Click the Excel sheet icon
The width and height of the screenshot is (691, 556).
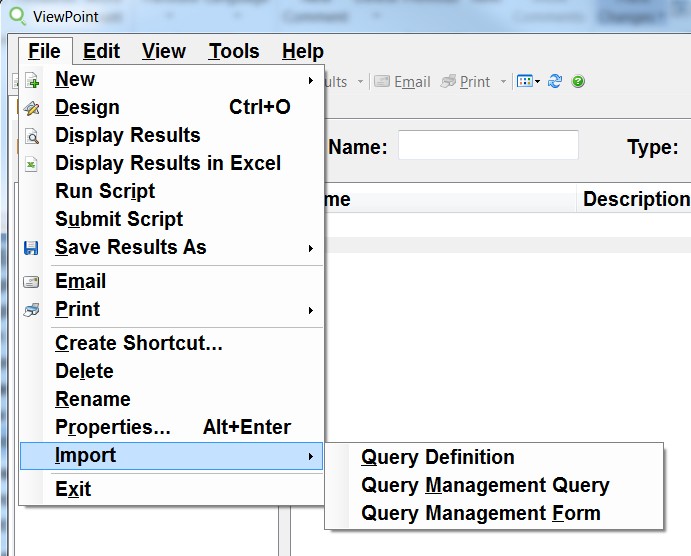pyautogui.click(x=31, y=164)
